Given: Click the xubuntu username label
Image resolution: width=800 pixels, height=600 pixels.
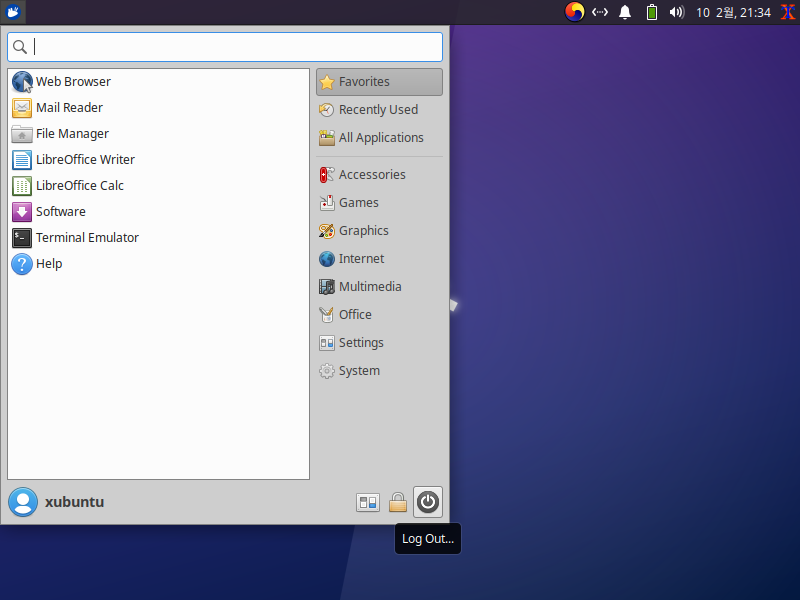Looking at the screenshot, I should coord(74,502).
